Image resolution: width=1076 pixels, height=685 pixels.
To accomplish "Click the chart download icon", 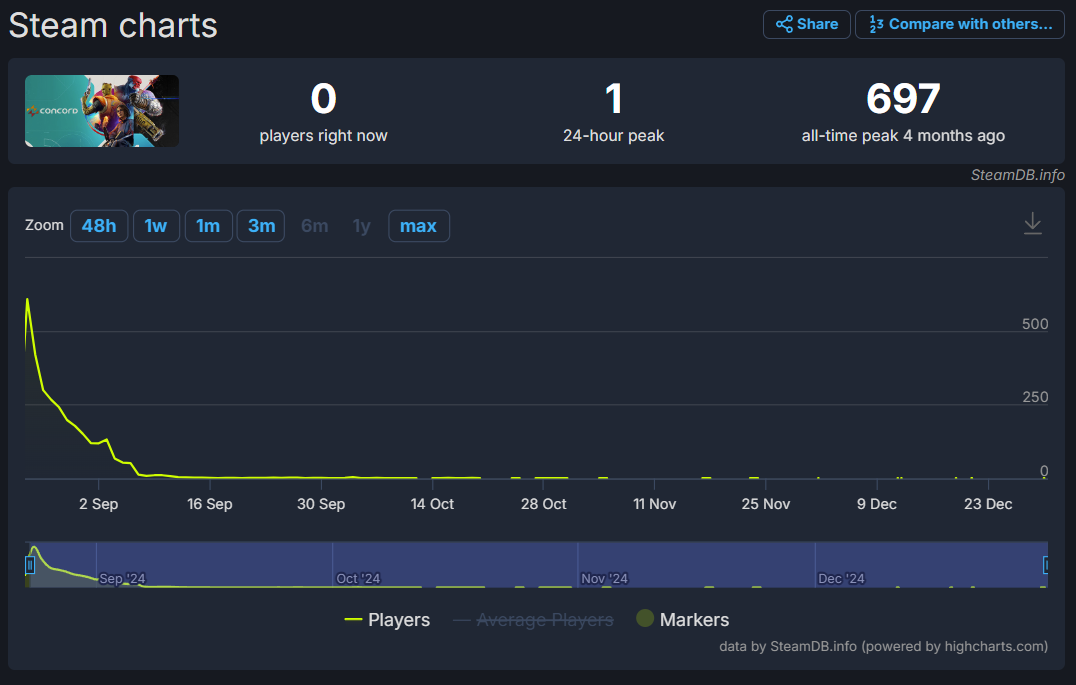I will (x=1033, y=224).
